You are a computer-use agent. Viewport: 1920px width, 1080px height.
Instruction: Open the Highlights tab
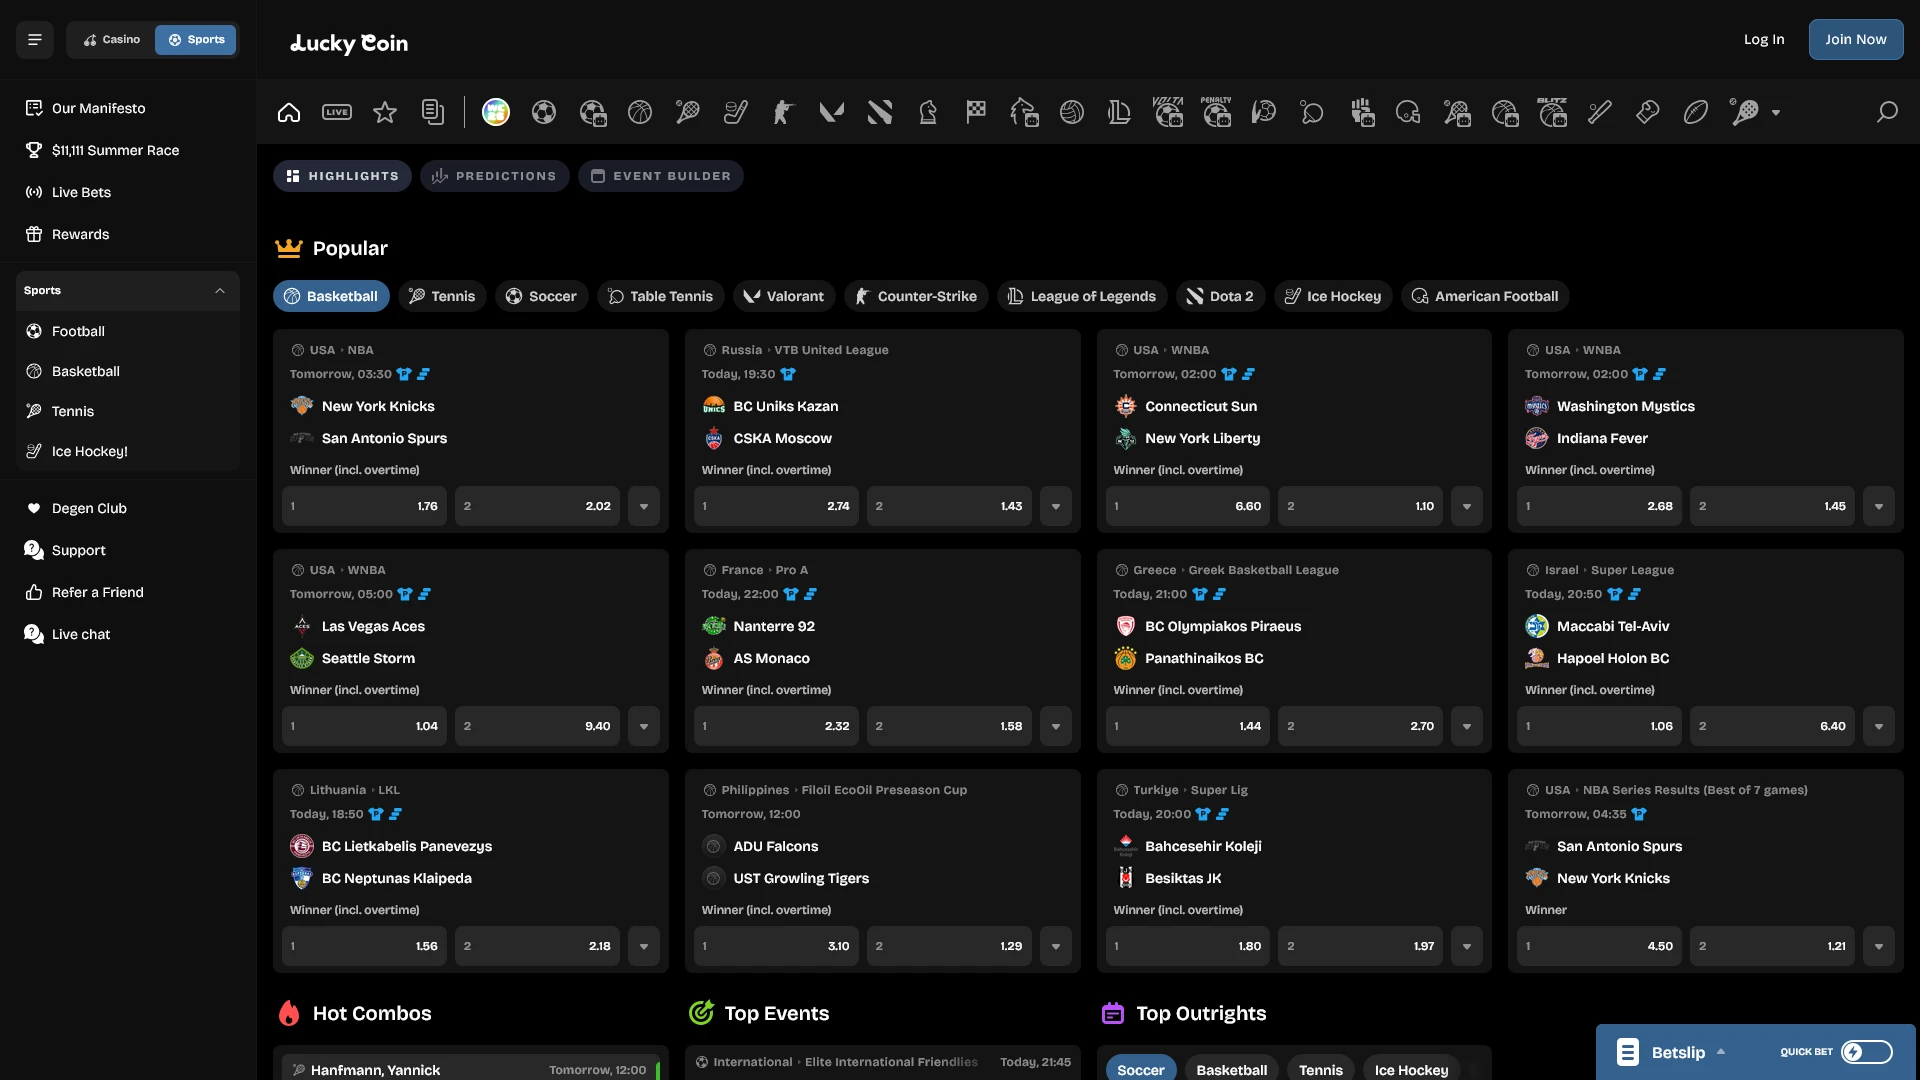pos(342,176)
